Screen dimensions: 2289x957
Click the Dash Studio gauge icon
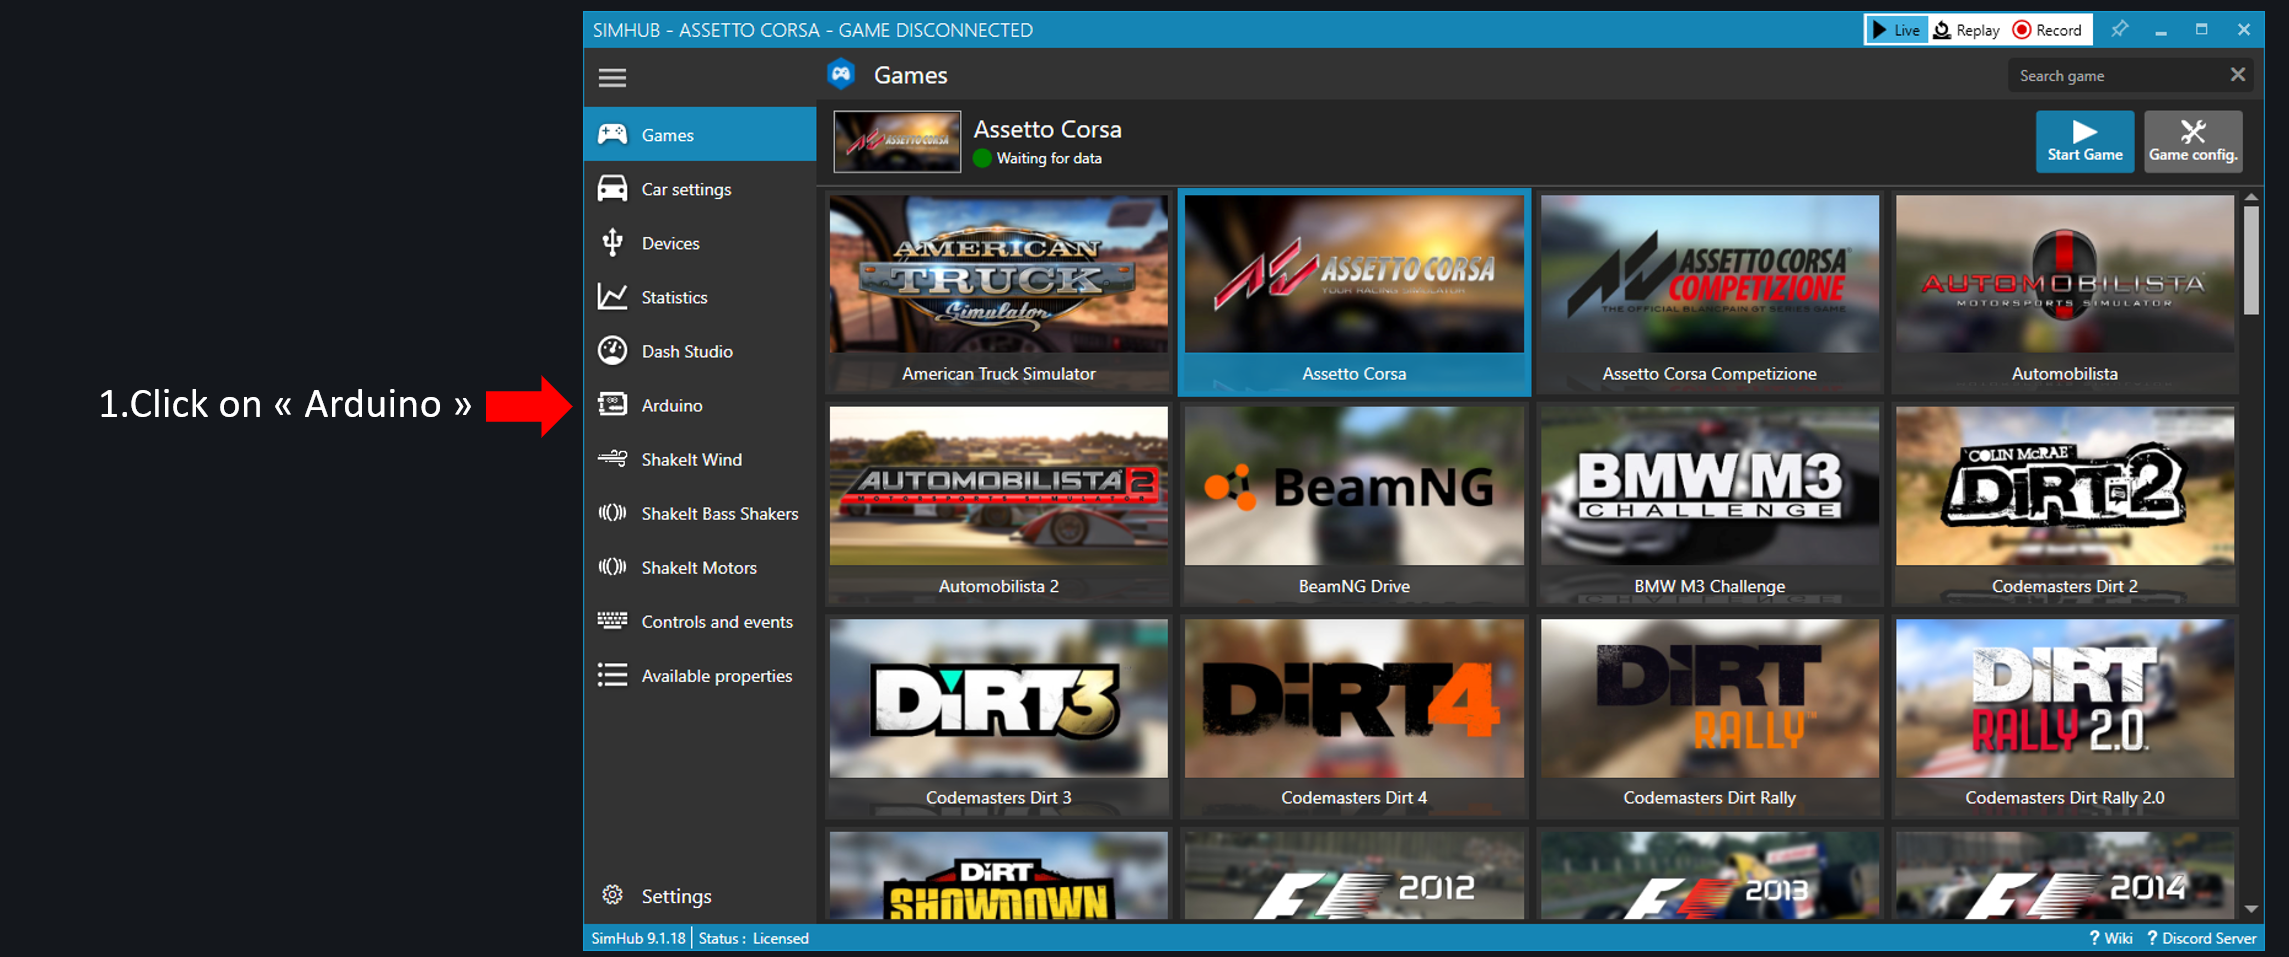612,351
